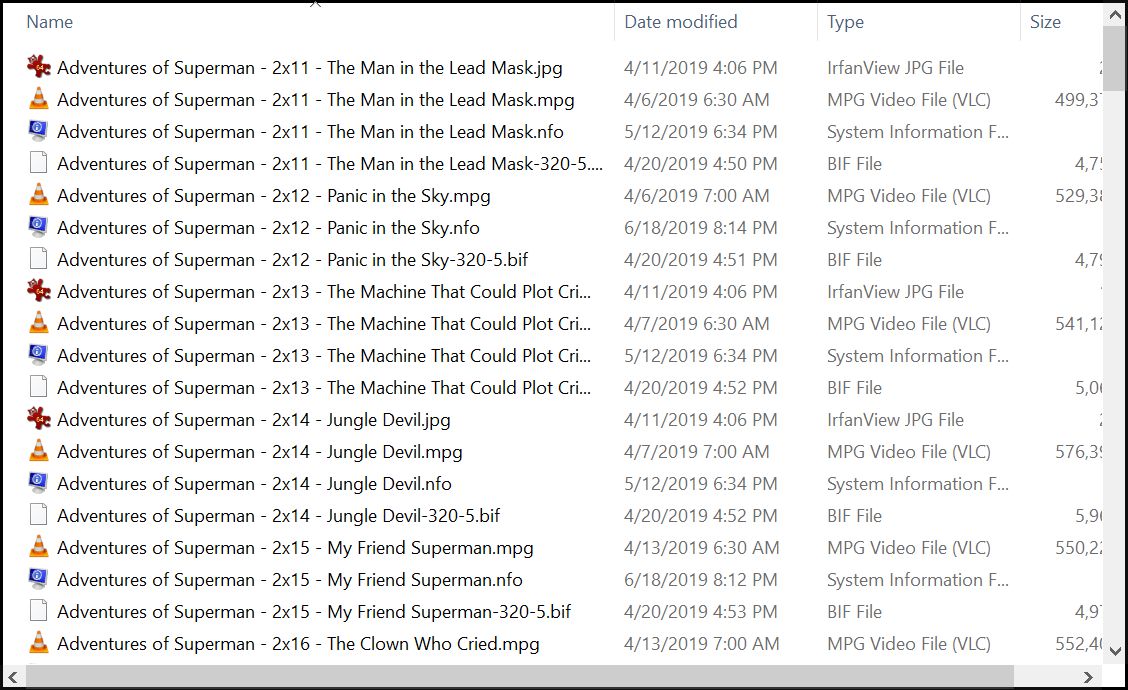Click the date '4/20/2019 4:50 PM'

click(701, 163)
